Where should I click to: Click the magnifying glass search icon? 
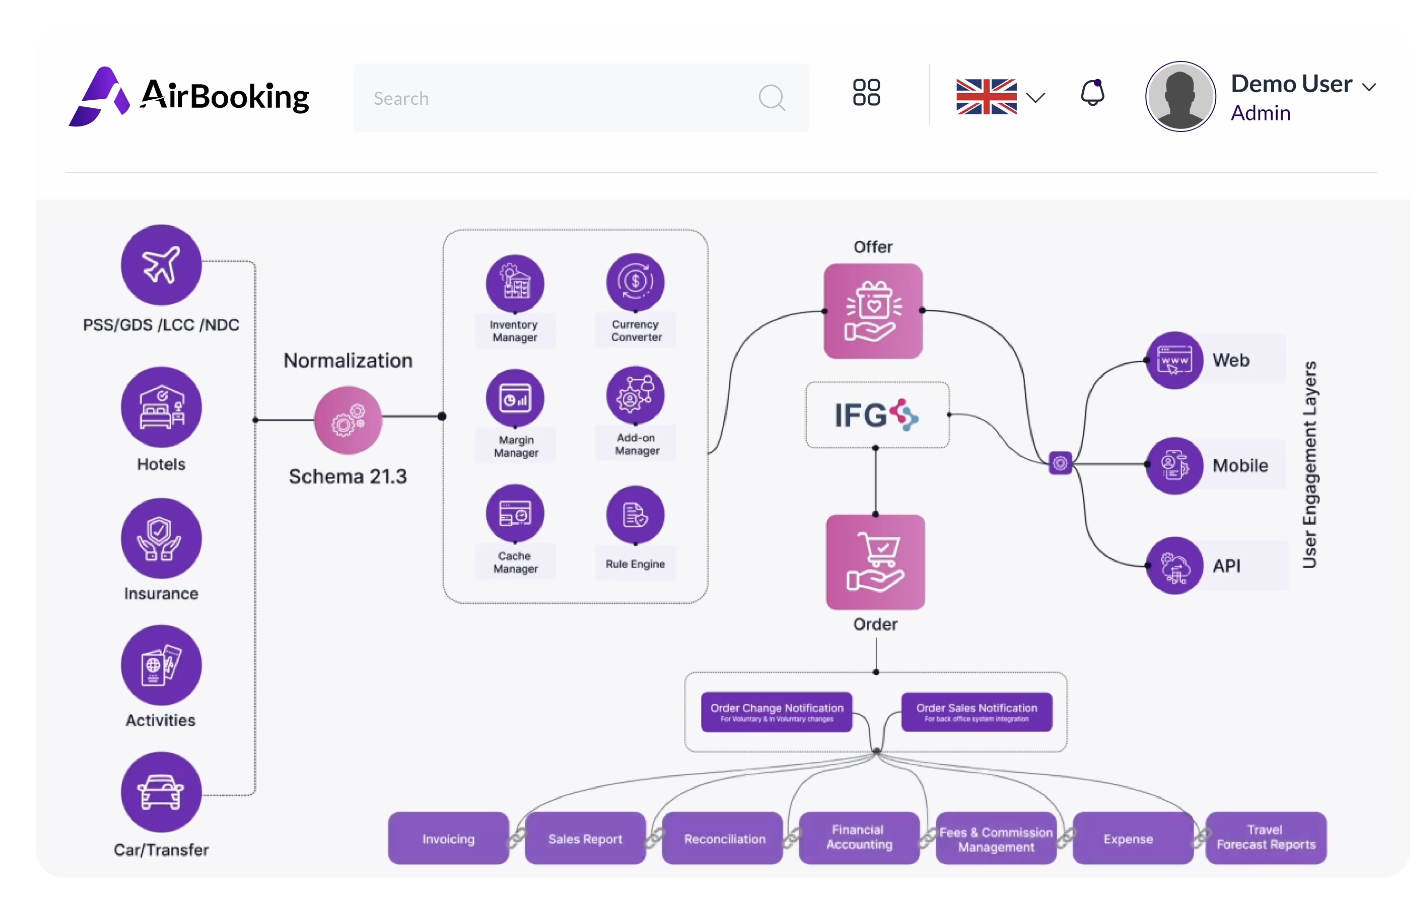point(771,98)
